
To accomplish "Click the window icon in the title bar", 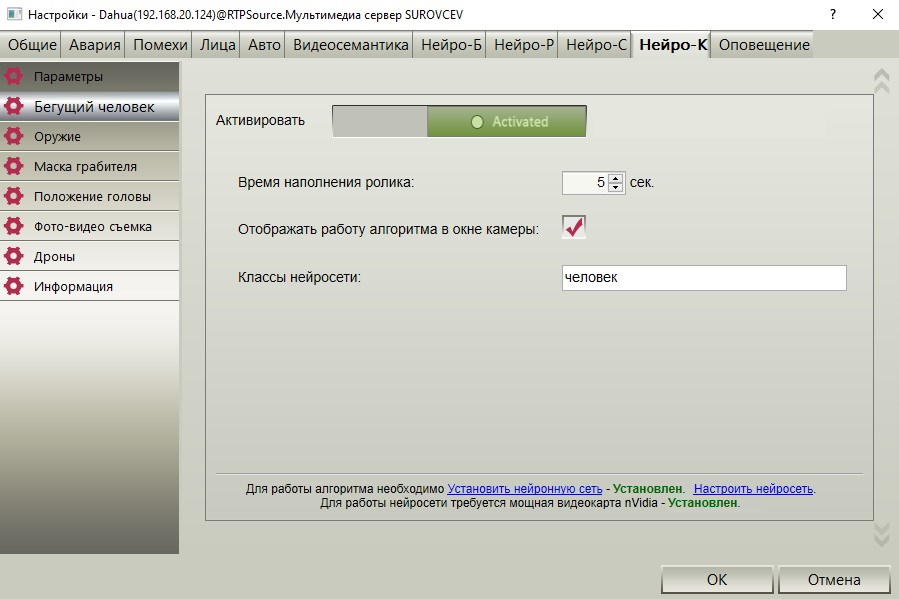I will (x=14, y=14).
